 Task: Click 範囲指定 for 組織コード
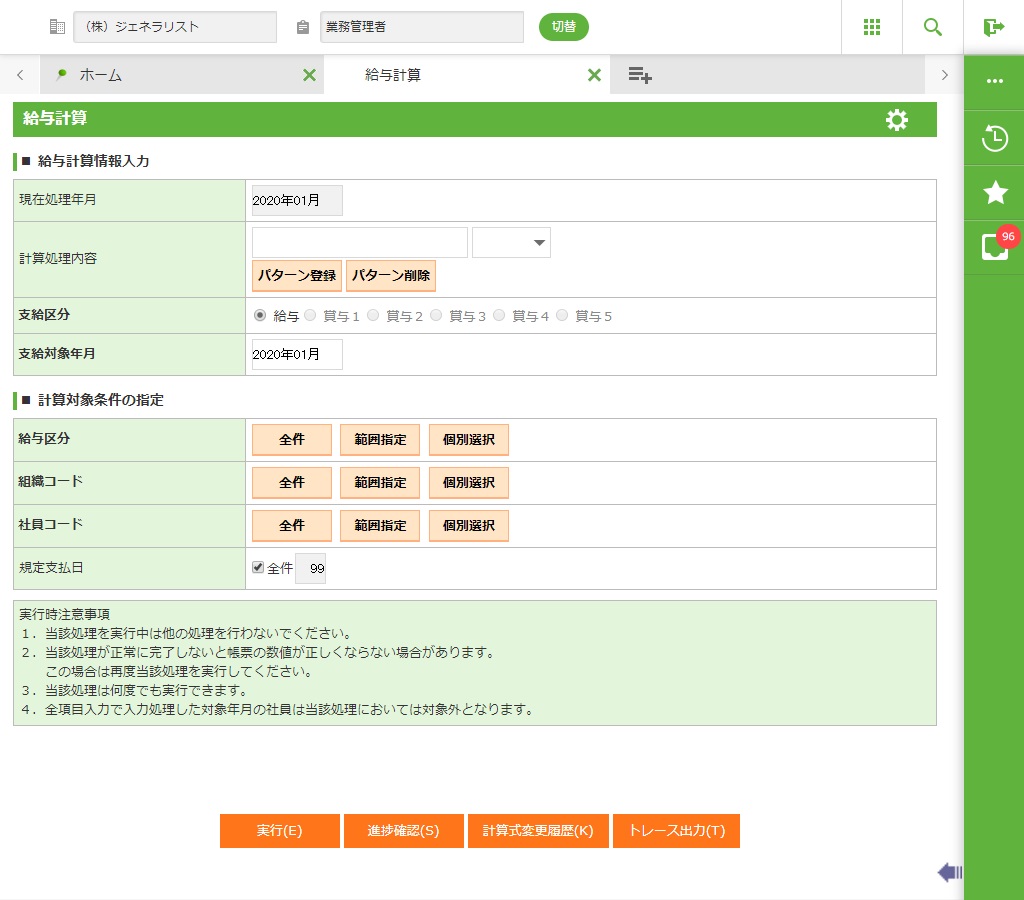coord(380,483)
